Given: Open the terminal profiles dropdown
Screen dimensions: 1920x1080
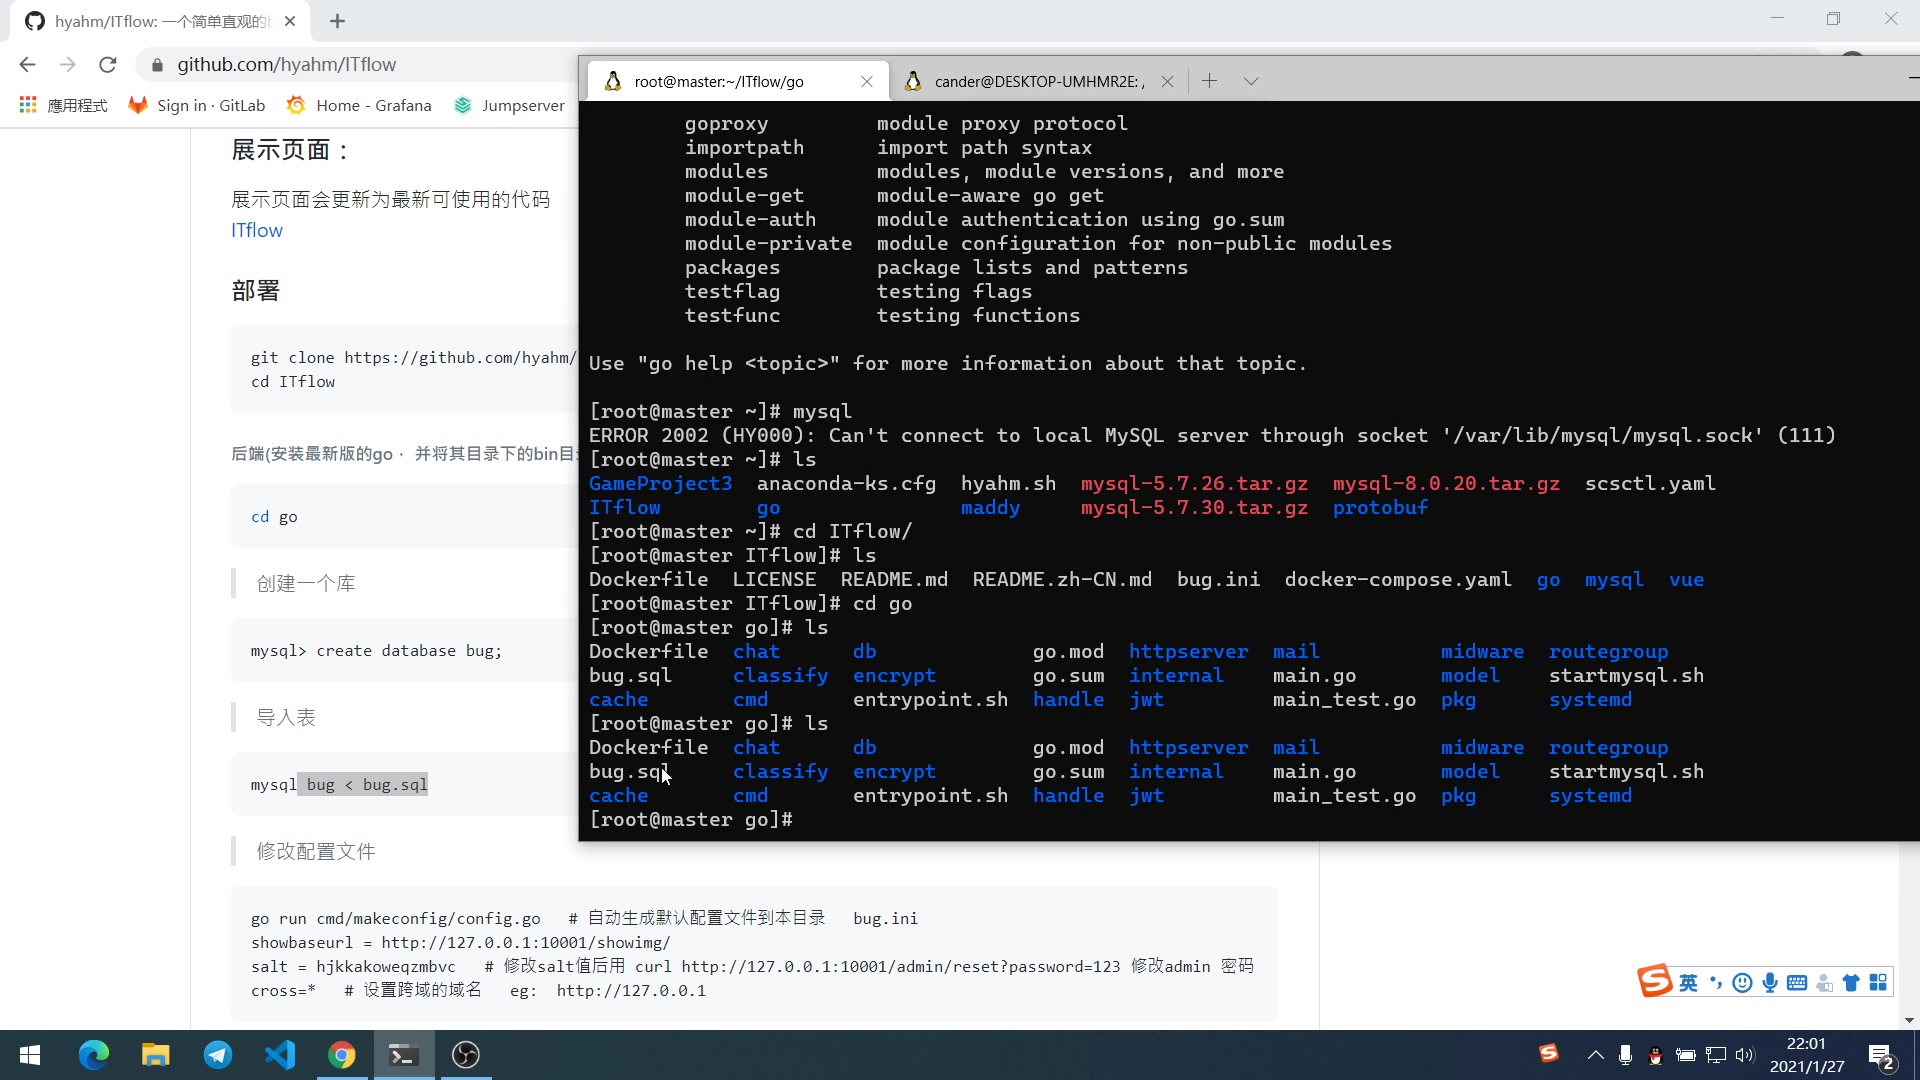Looking at the screenshot, I should tap(1251, 81).
